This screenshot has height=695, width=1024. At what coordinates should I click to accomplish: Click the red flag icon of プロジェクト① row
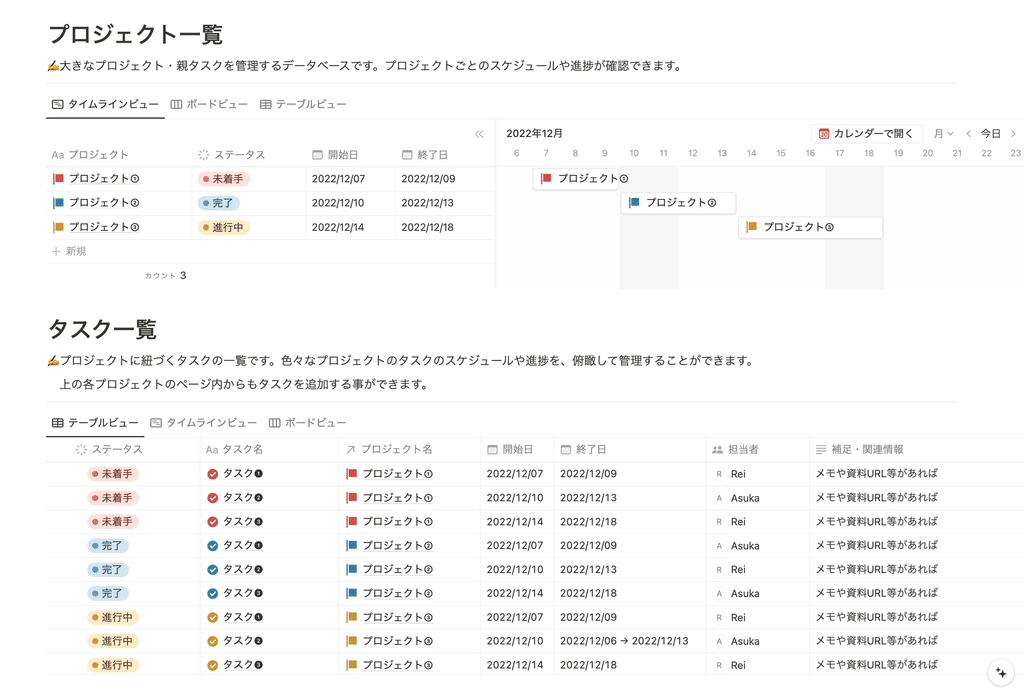58,179
